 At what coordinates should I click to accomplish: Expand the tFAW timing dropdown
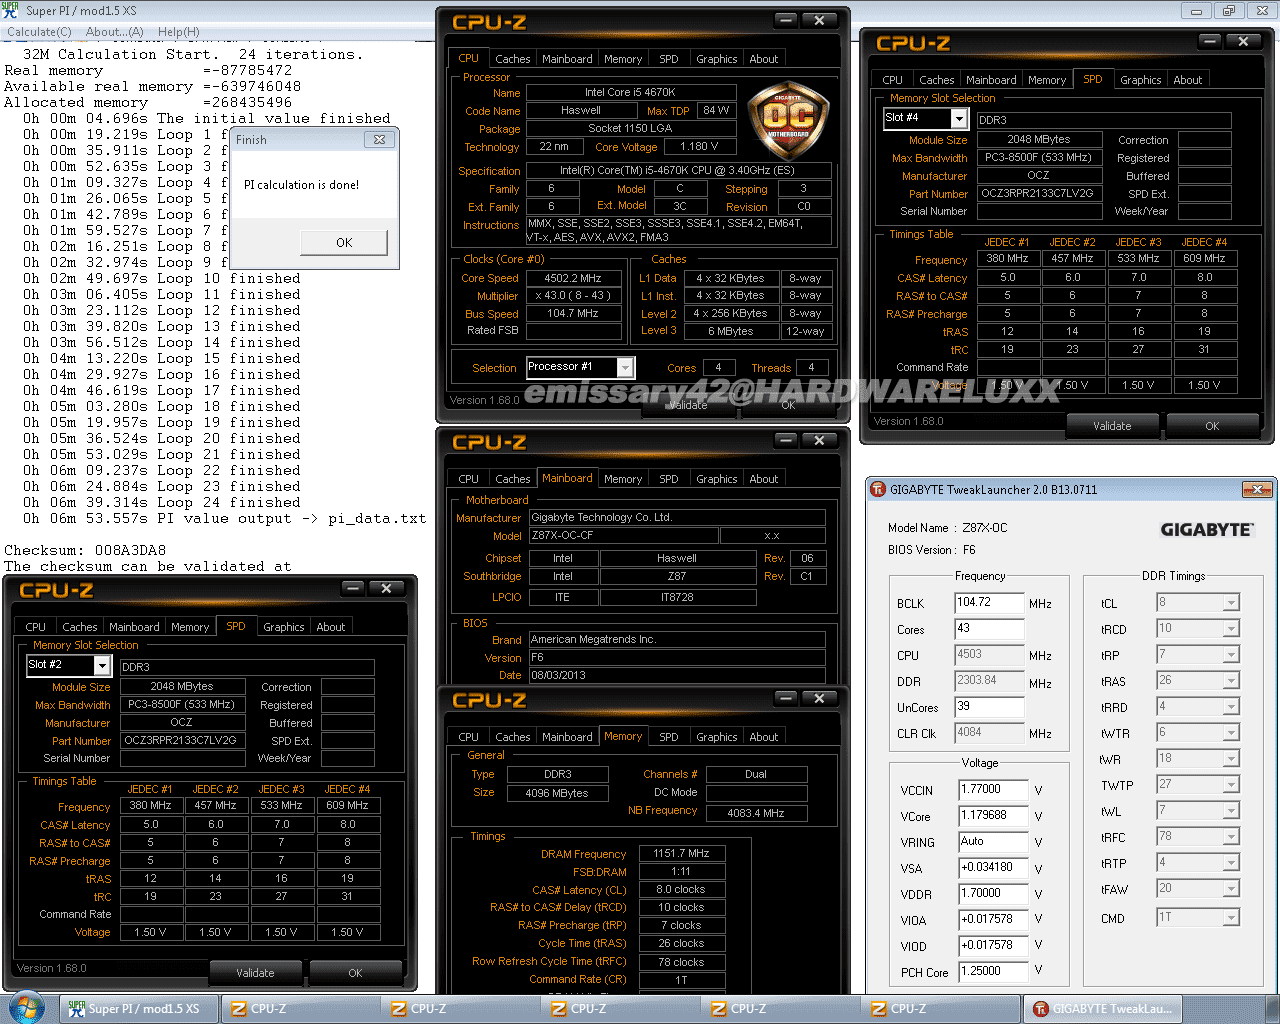[x=1231, y=889]
